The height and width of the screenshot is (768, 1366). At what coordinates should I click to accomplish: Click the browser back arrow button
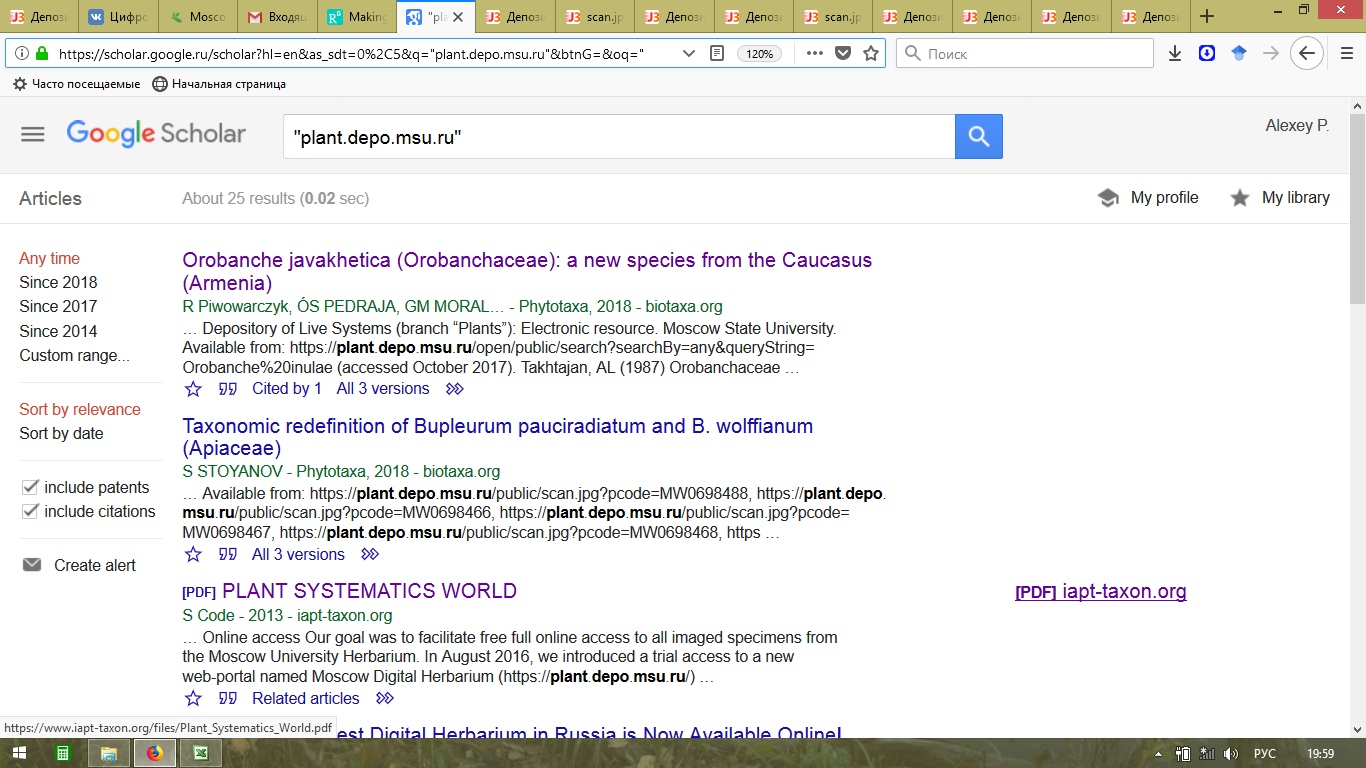click(x=1307, y=54)
